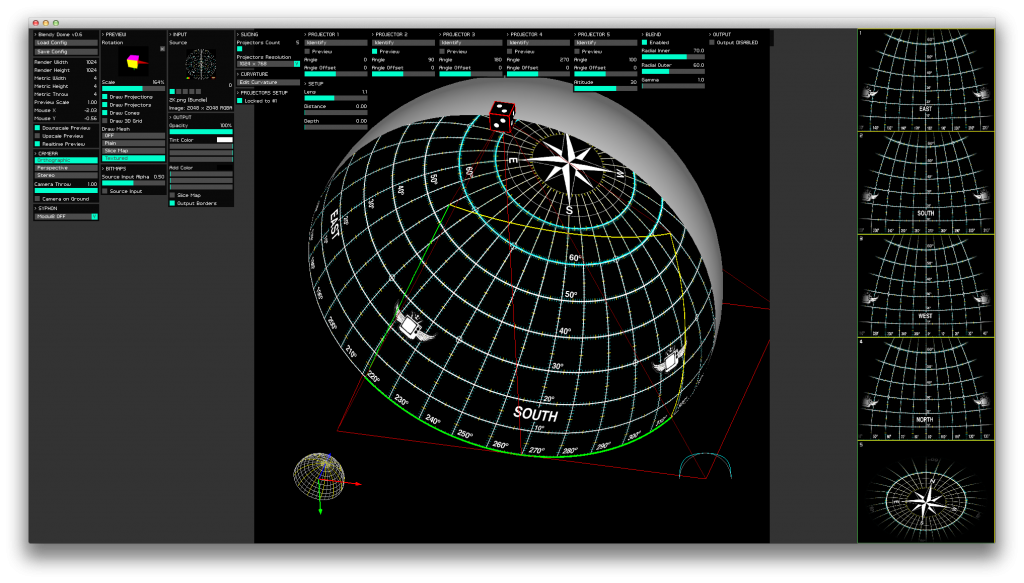Enable Camera on Ground
The image size is (1024, 583).
[38, 198]
